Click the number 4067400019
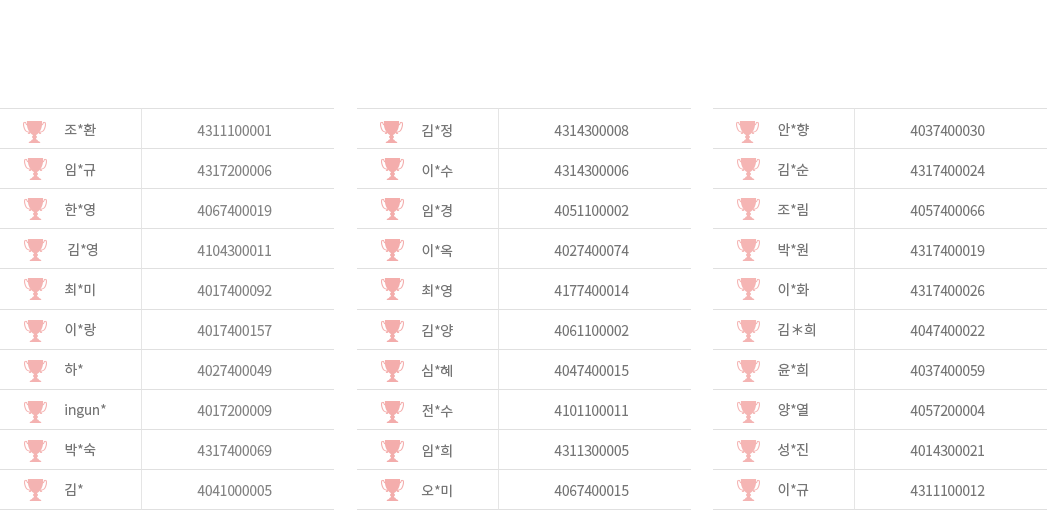This screenshot has height=510, width=1048. pyautogui.click(x=235, y=211)
